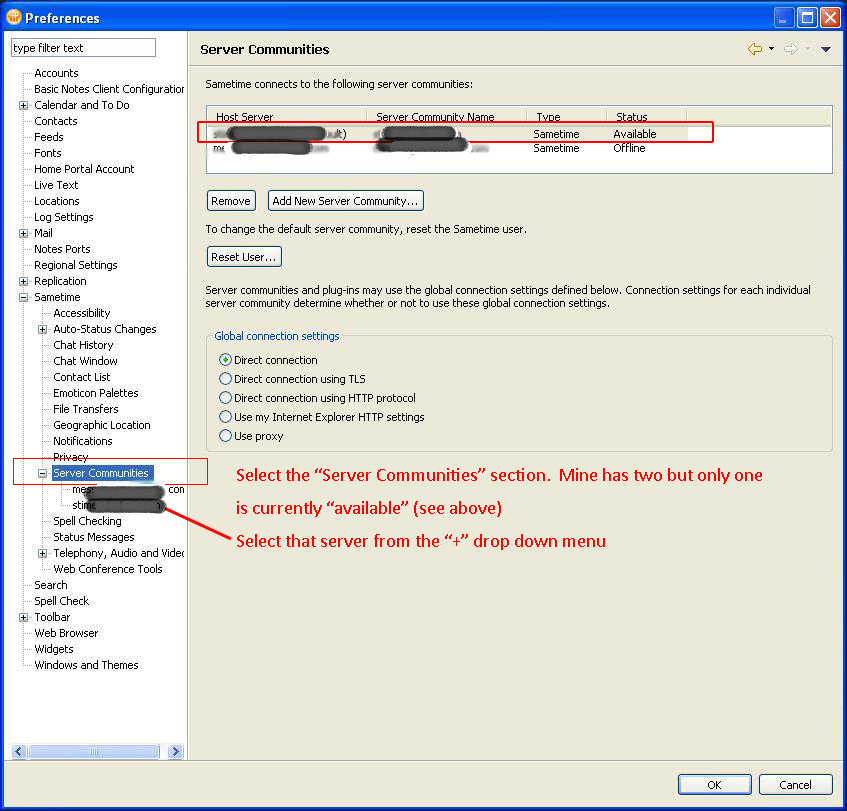This screenshot has height=811, width=847.
Task: Select Widgets preference page
Action: 53,649
